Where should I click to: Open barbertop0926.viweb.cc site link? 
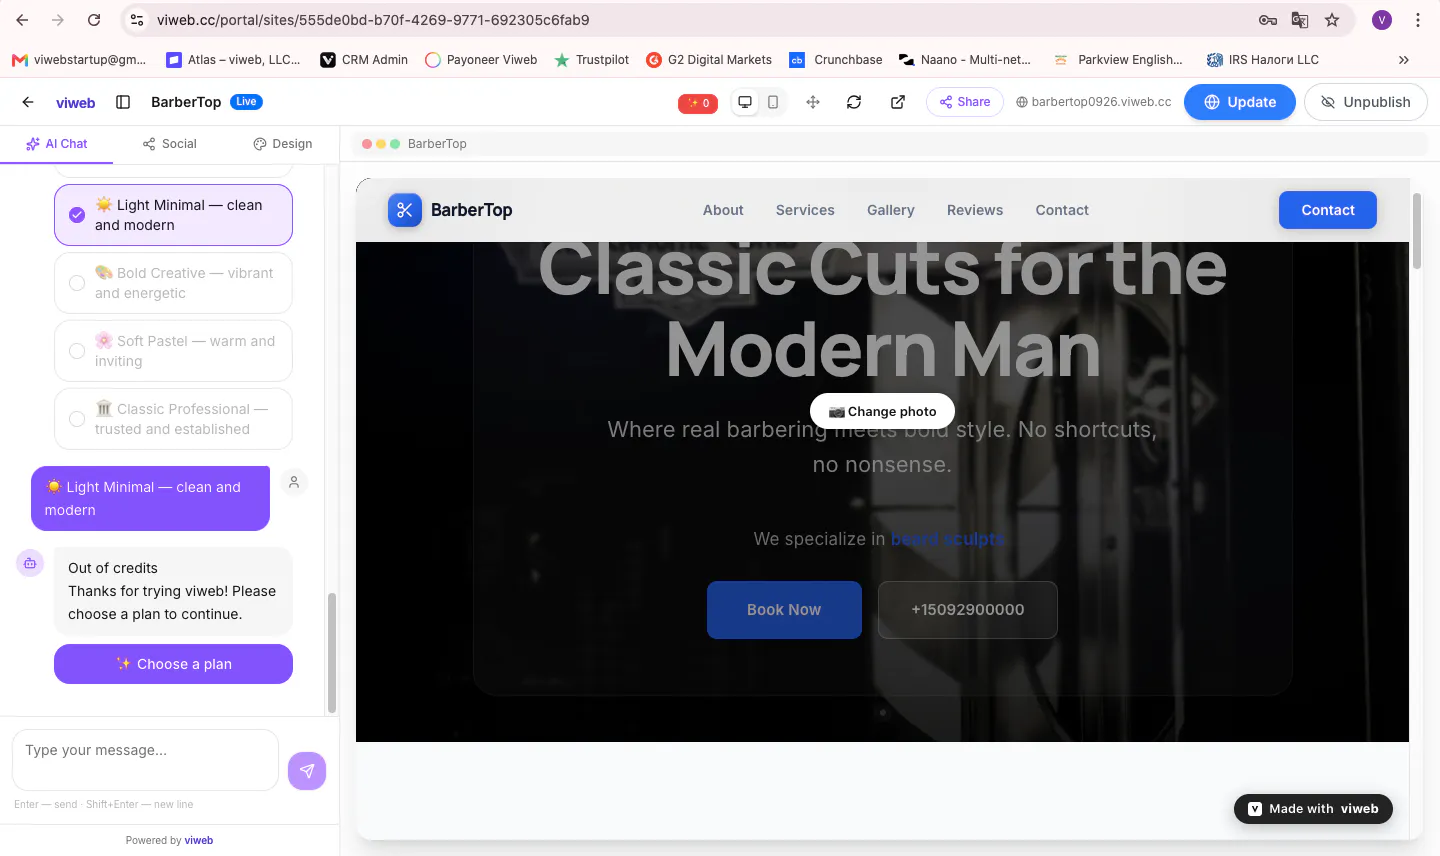(1093, 102)
